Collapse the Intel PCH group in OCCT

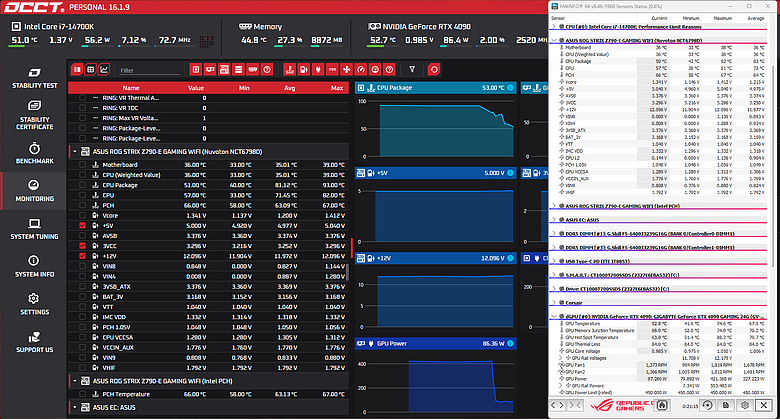[x=75, y=381]
